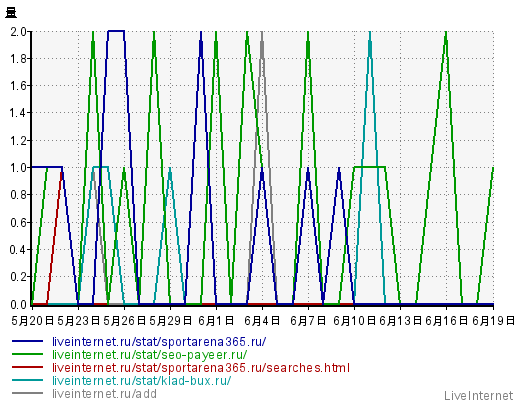Click the teal legend line swatch
The image size is (520, 405).
pyautogui.click(x=27, y=380)
